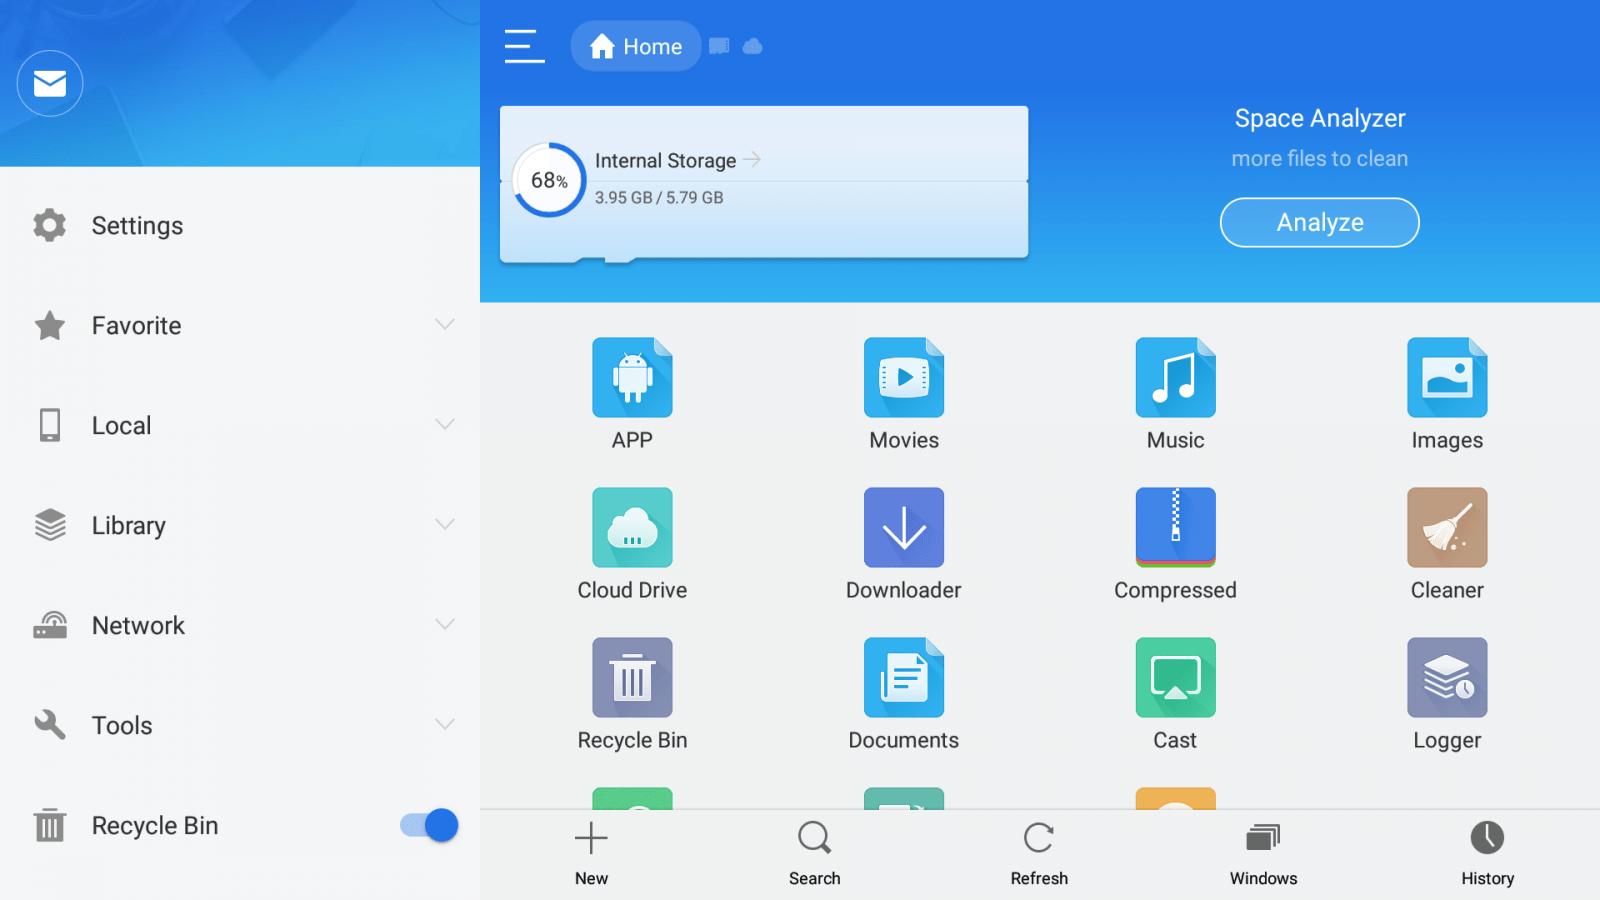This screenshot has height=900, width=1600.
Task: Toggle the Recycle Bin switch off
Action: (429, 825)
